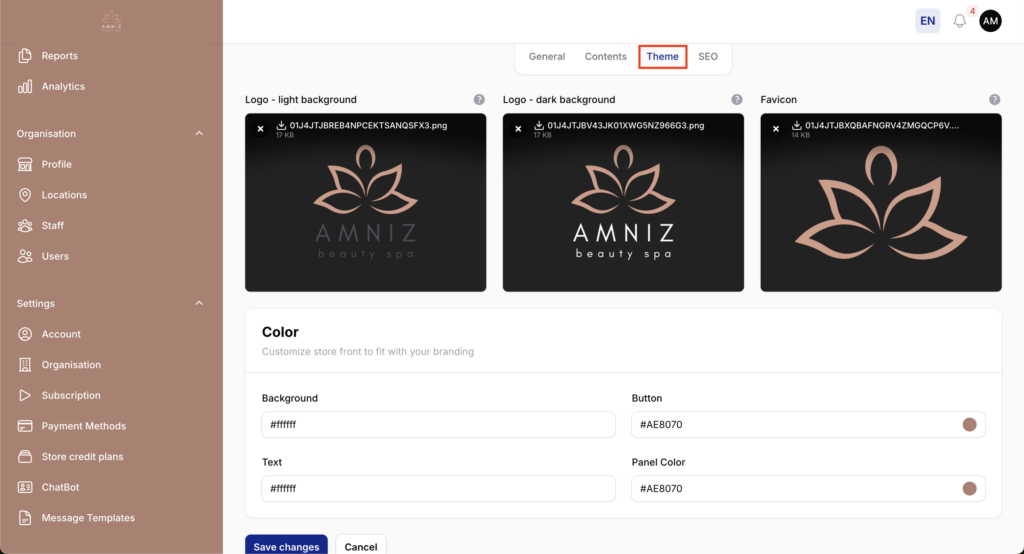Click the Locations pin icon
This screenshot has height=554, width=1024.
tap(25, 195)
